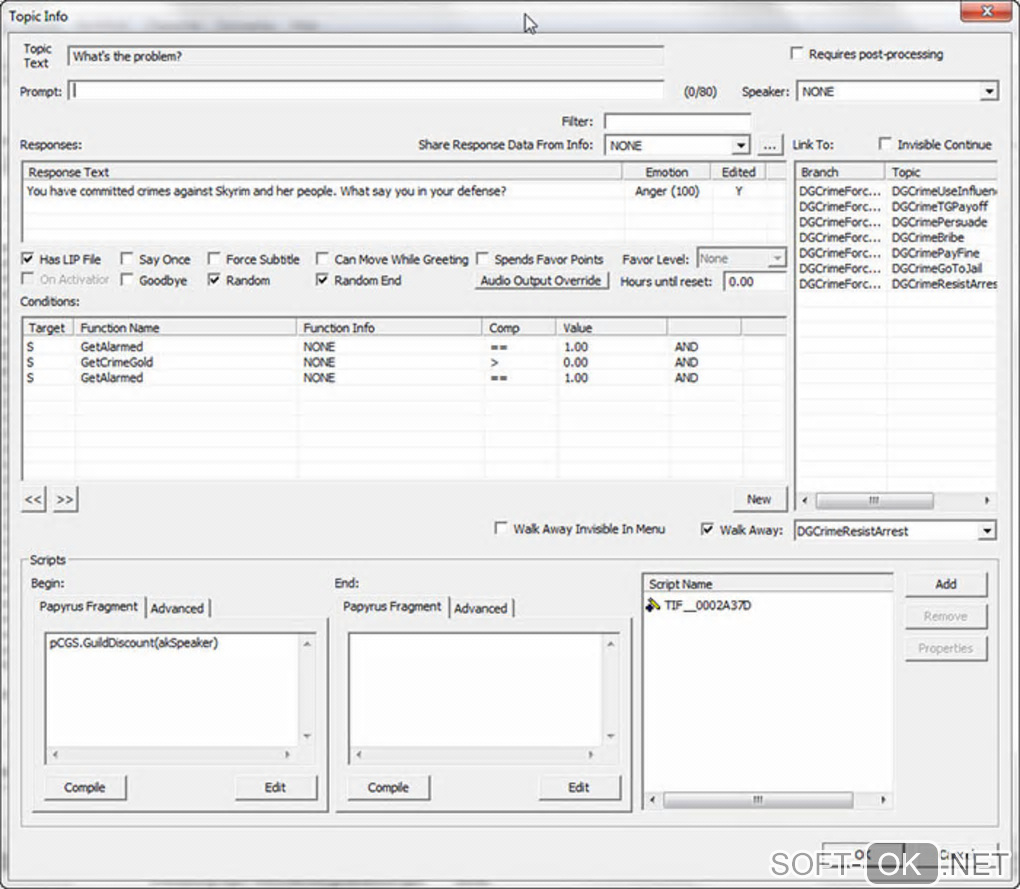
Task: Click the TIF__0002A37D script icon
Action: (652, 605)
